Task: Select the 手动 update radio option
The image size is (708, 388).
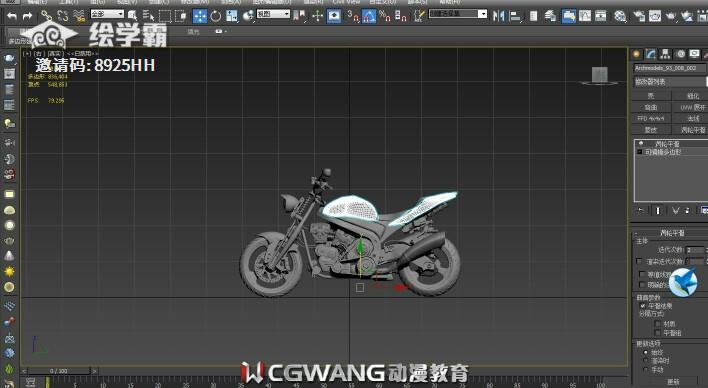Action: (x=646, y=369)
